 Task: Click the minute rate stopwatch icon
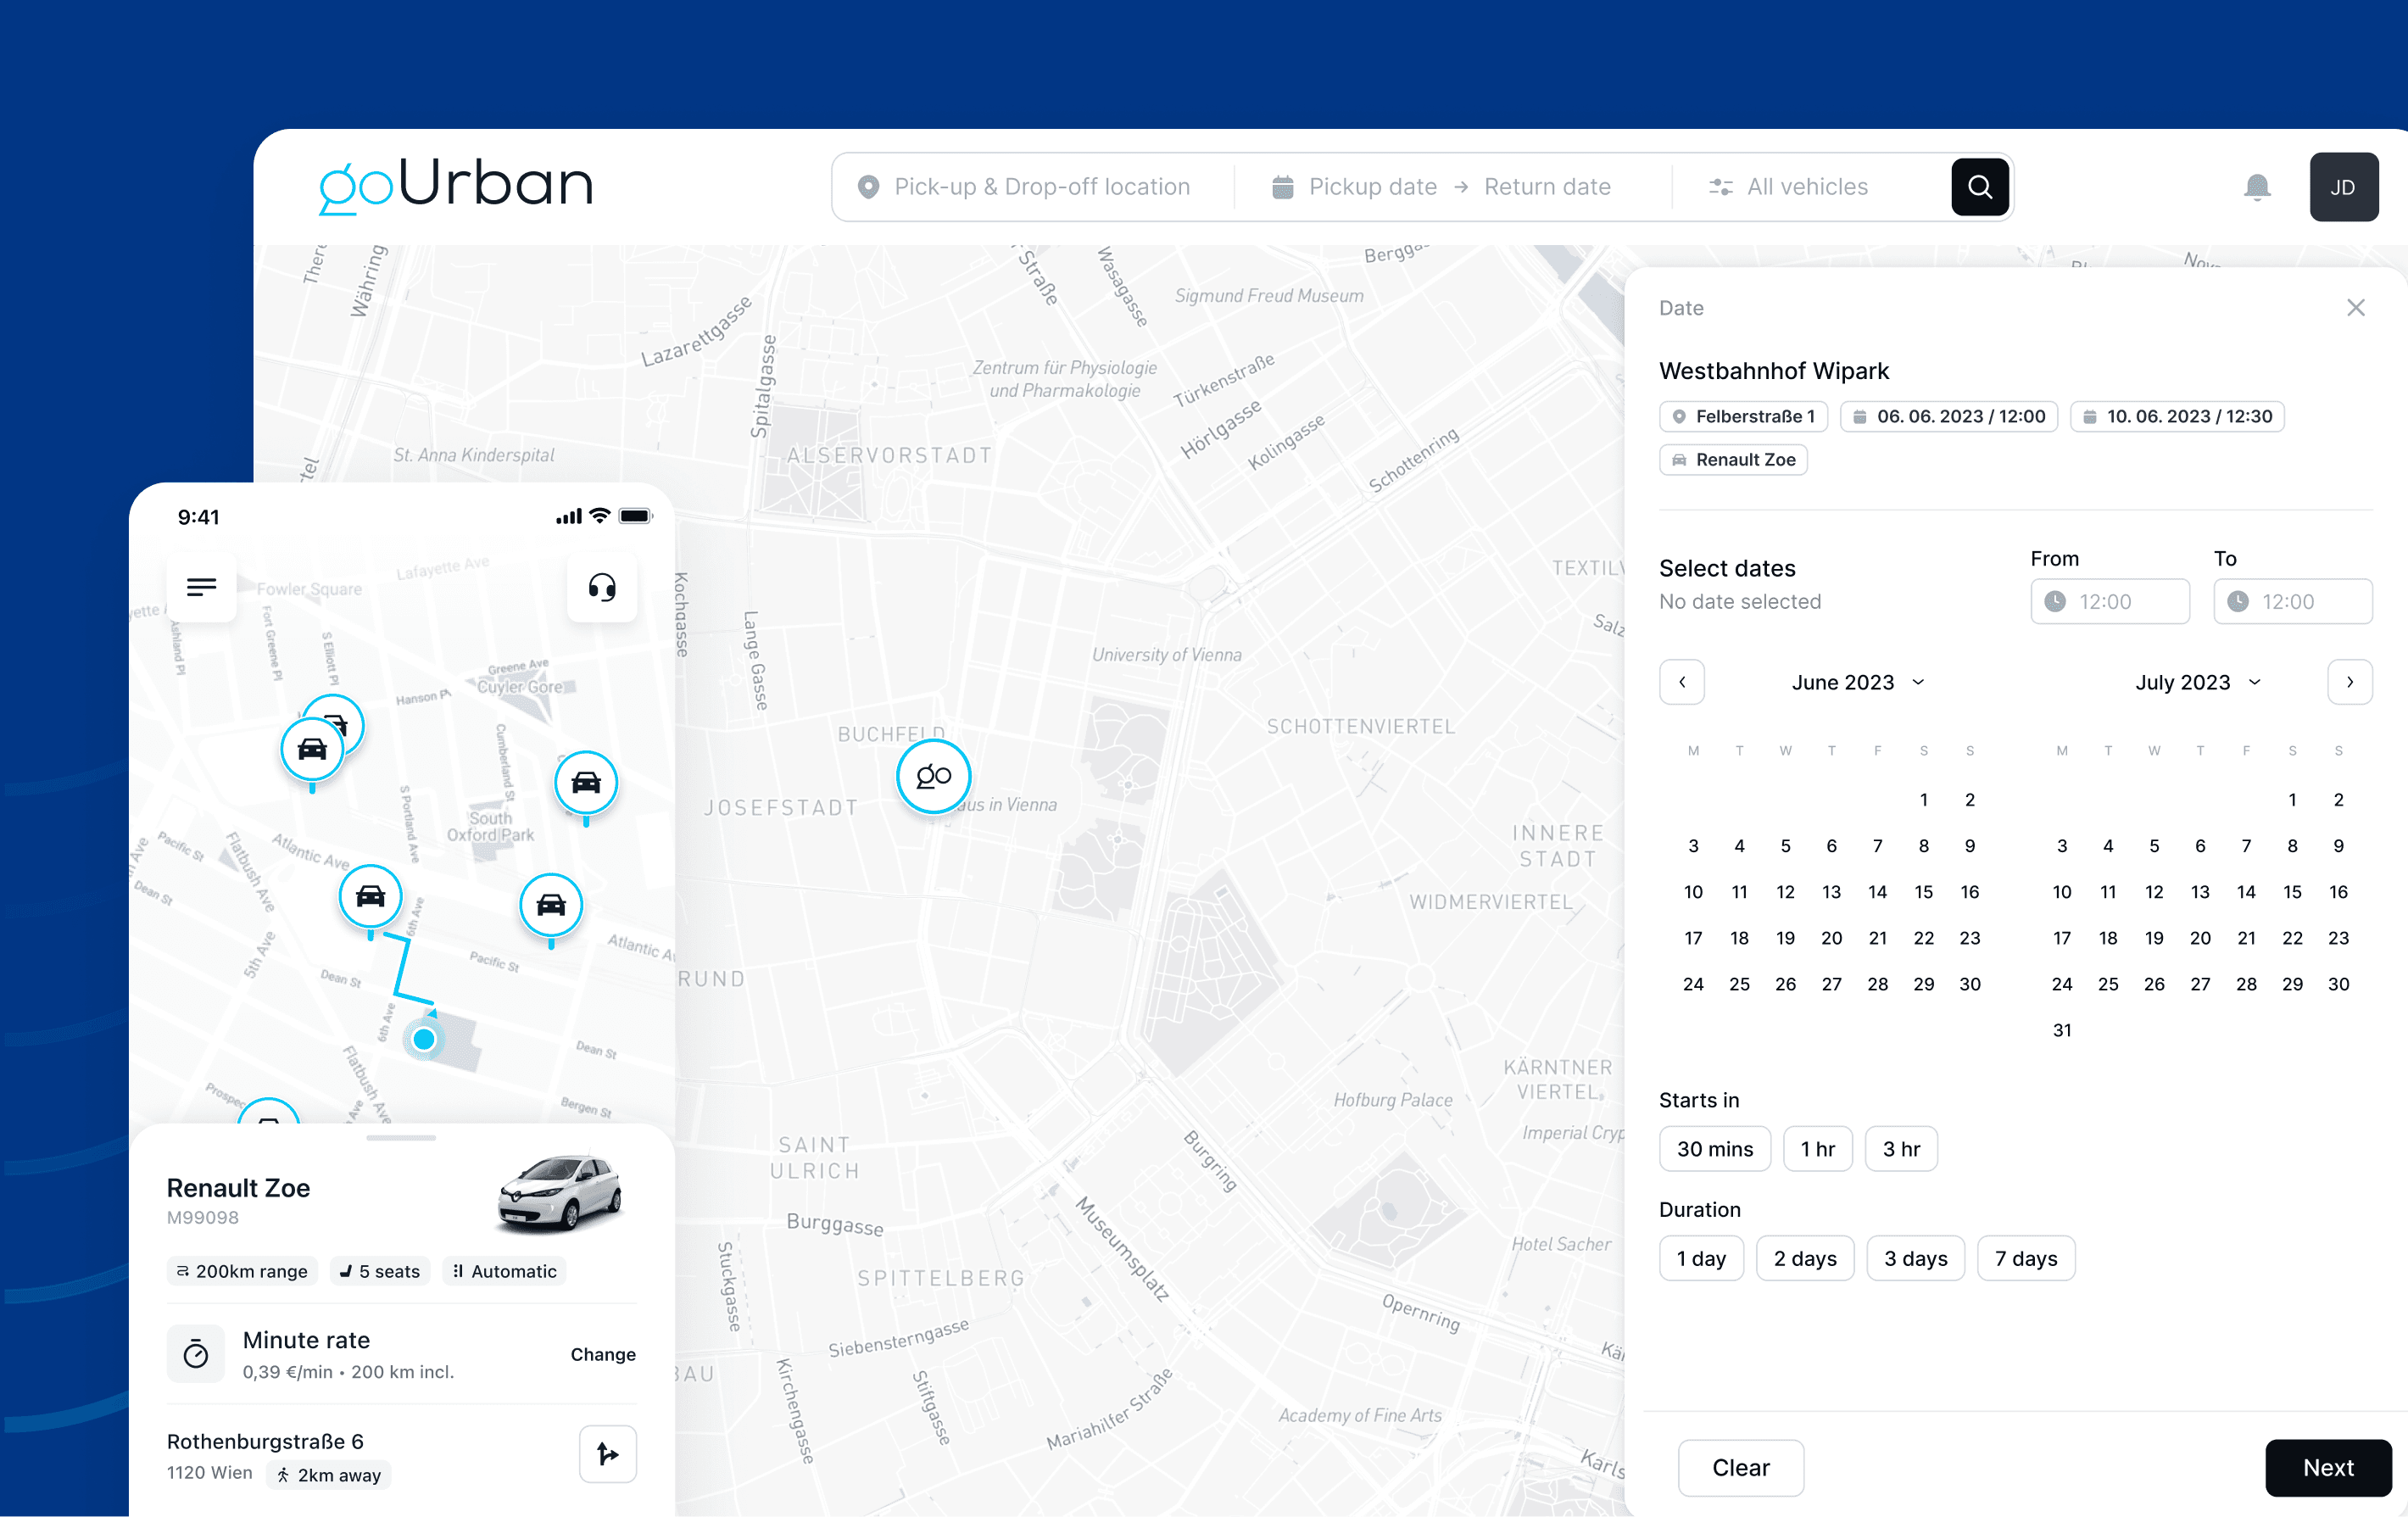tap(196, 1354)
